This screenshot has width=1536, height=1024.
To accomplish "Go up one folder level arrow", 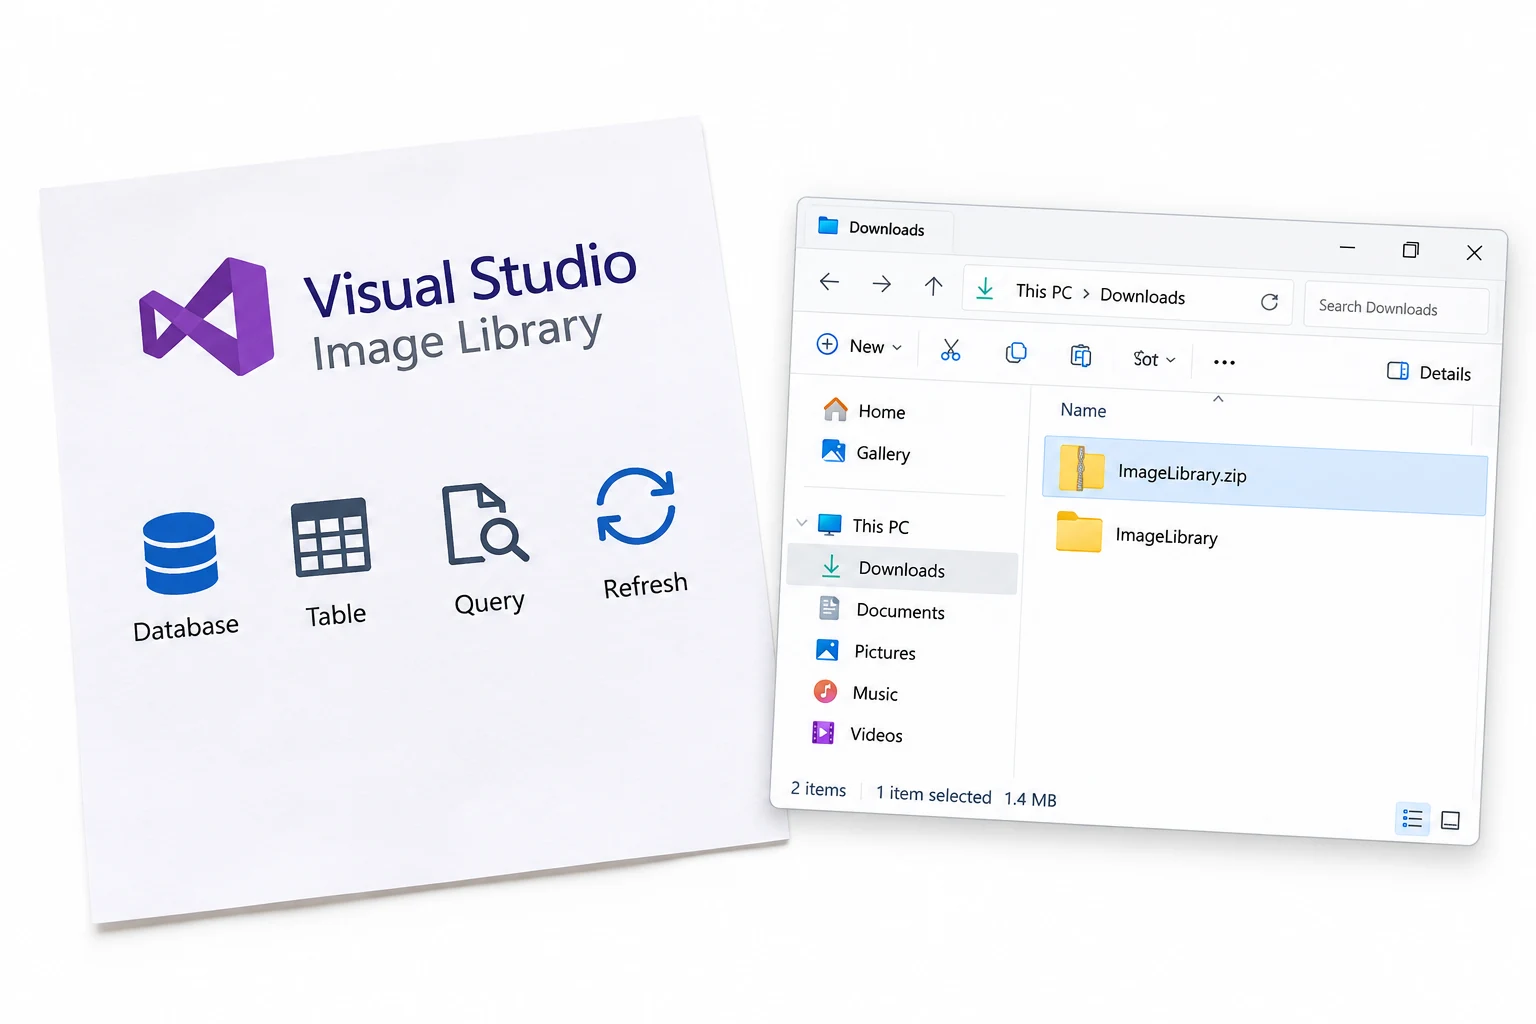I will click(x=933, y=287).
